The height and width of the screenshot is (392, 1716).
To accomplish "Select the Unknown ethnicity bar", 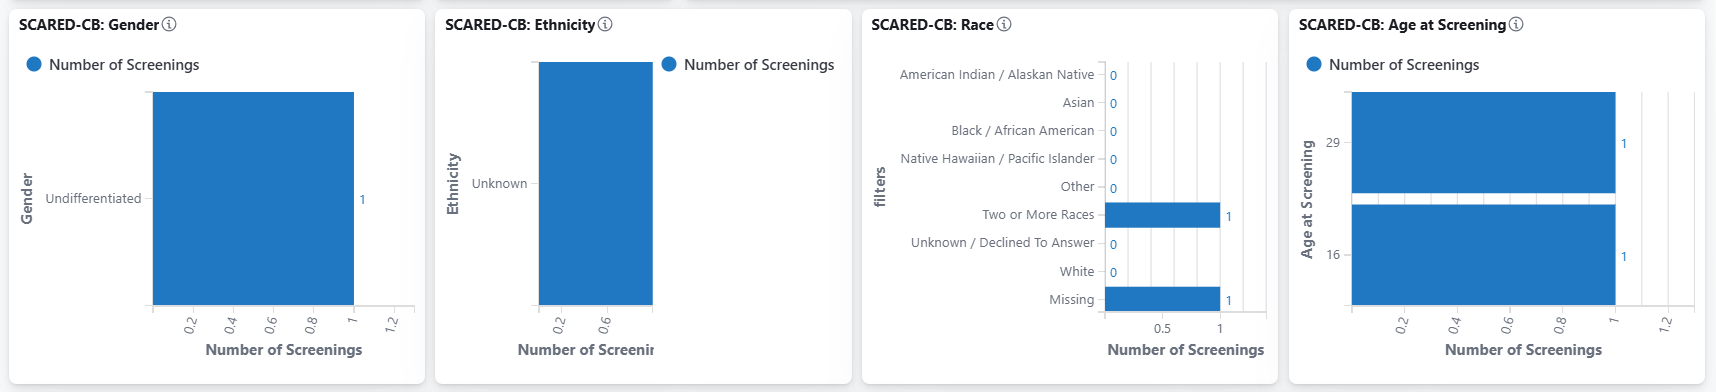I will click(x=595, y=183).
